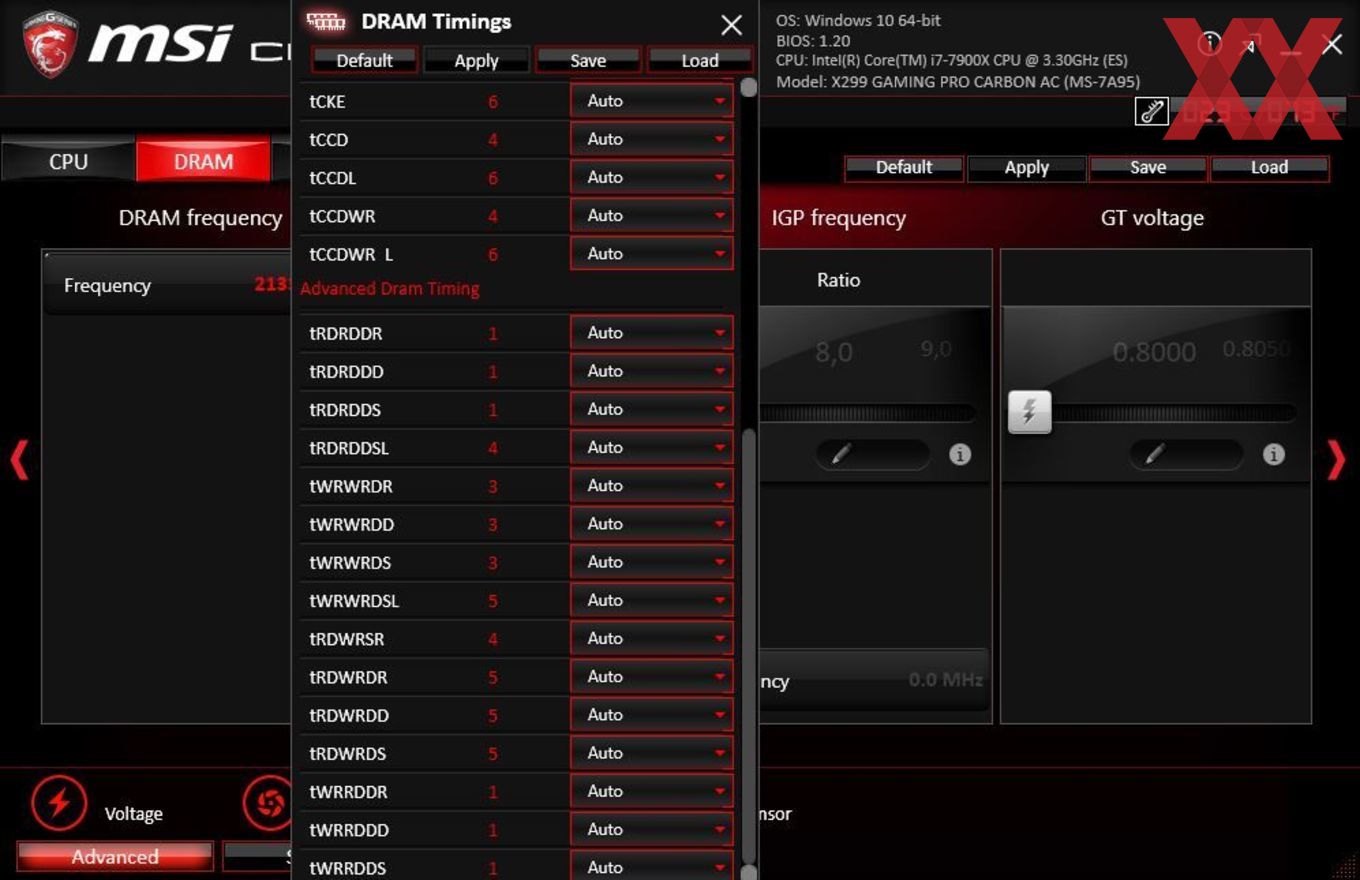Open the info icon in title bar

coord(1211,43)
